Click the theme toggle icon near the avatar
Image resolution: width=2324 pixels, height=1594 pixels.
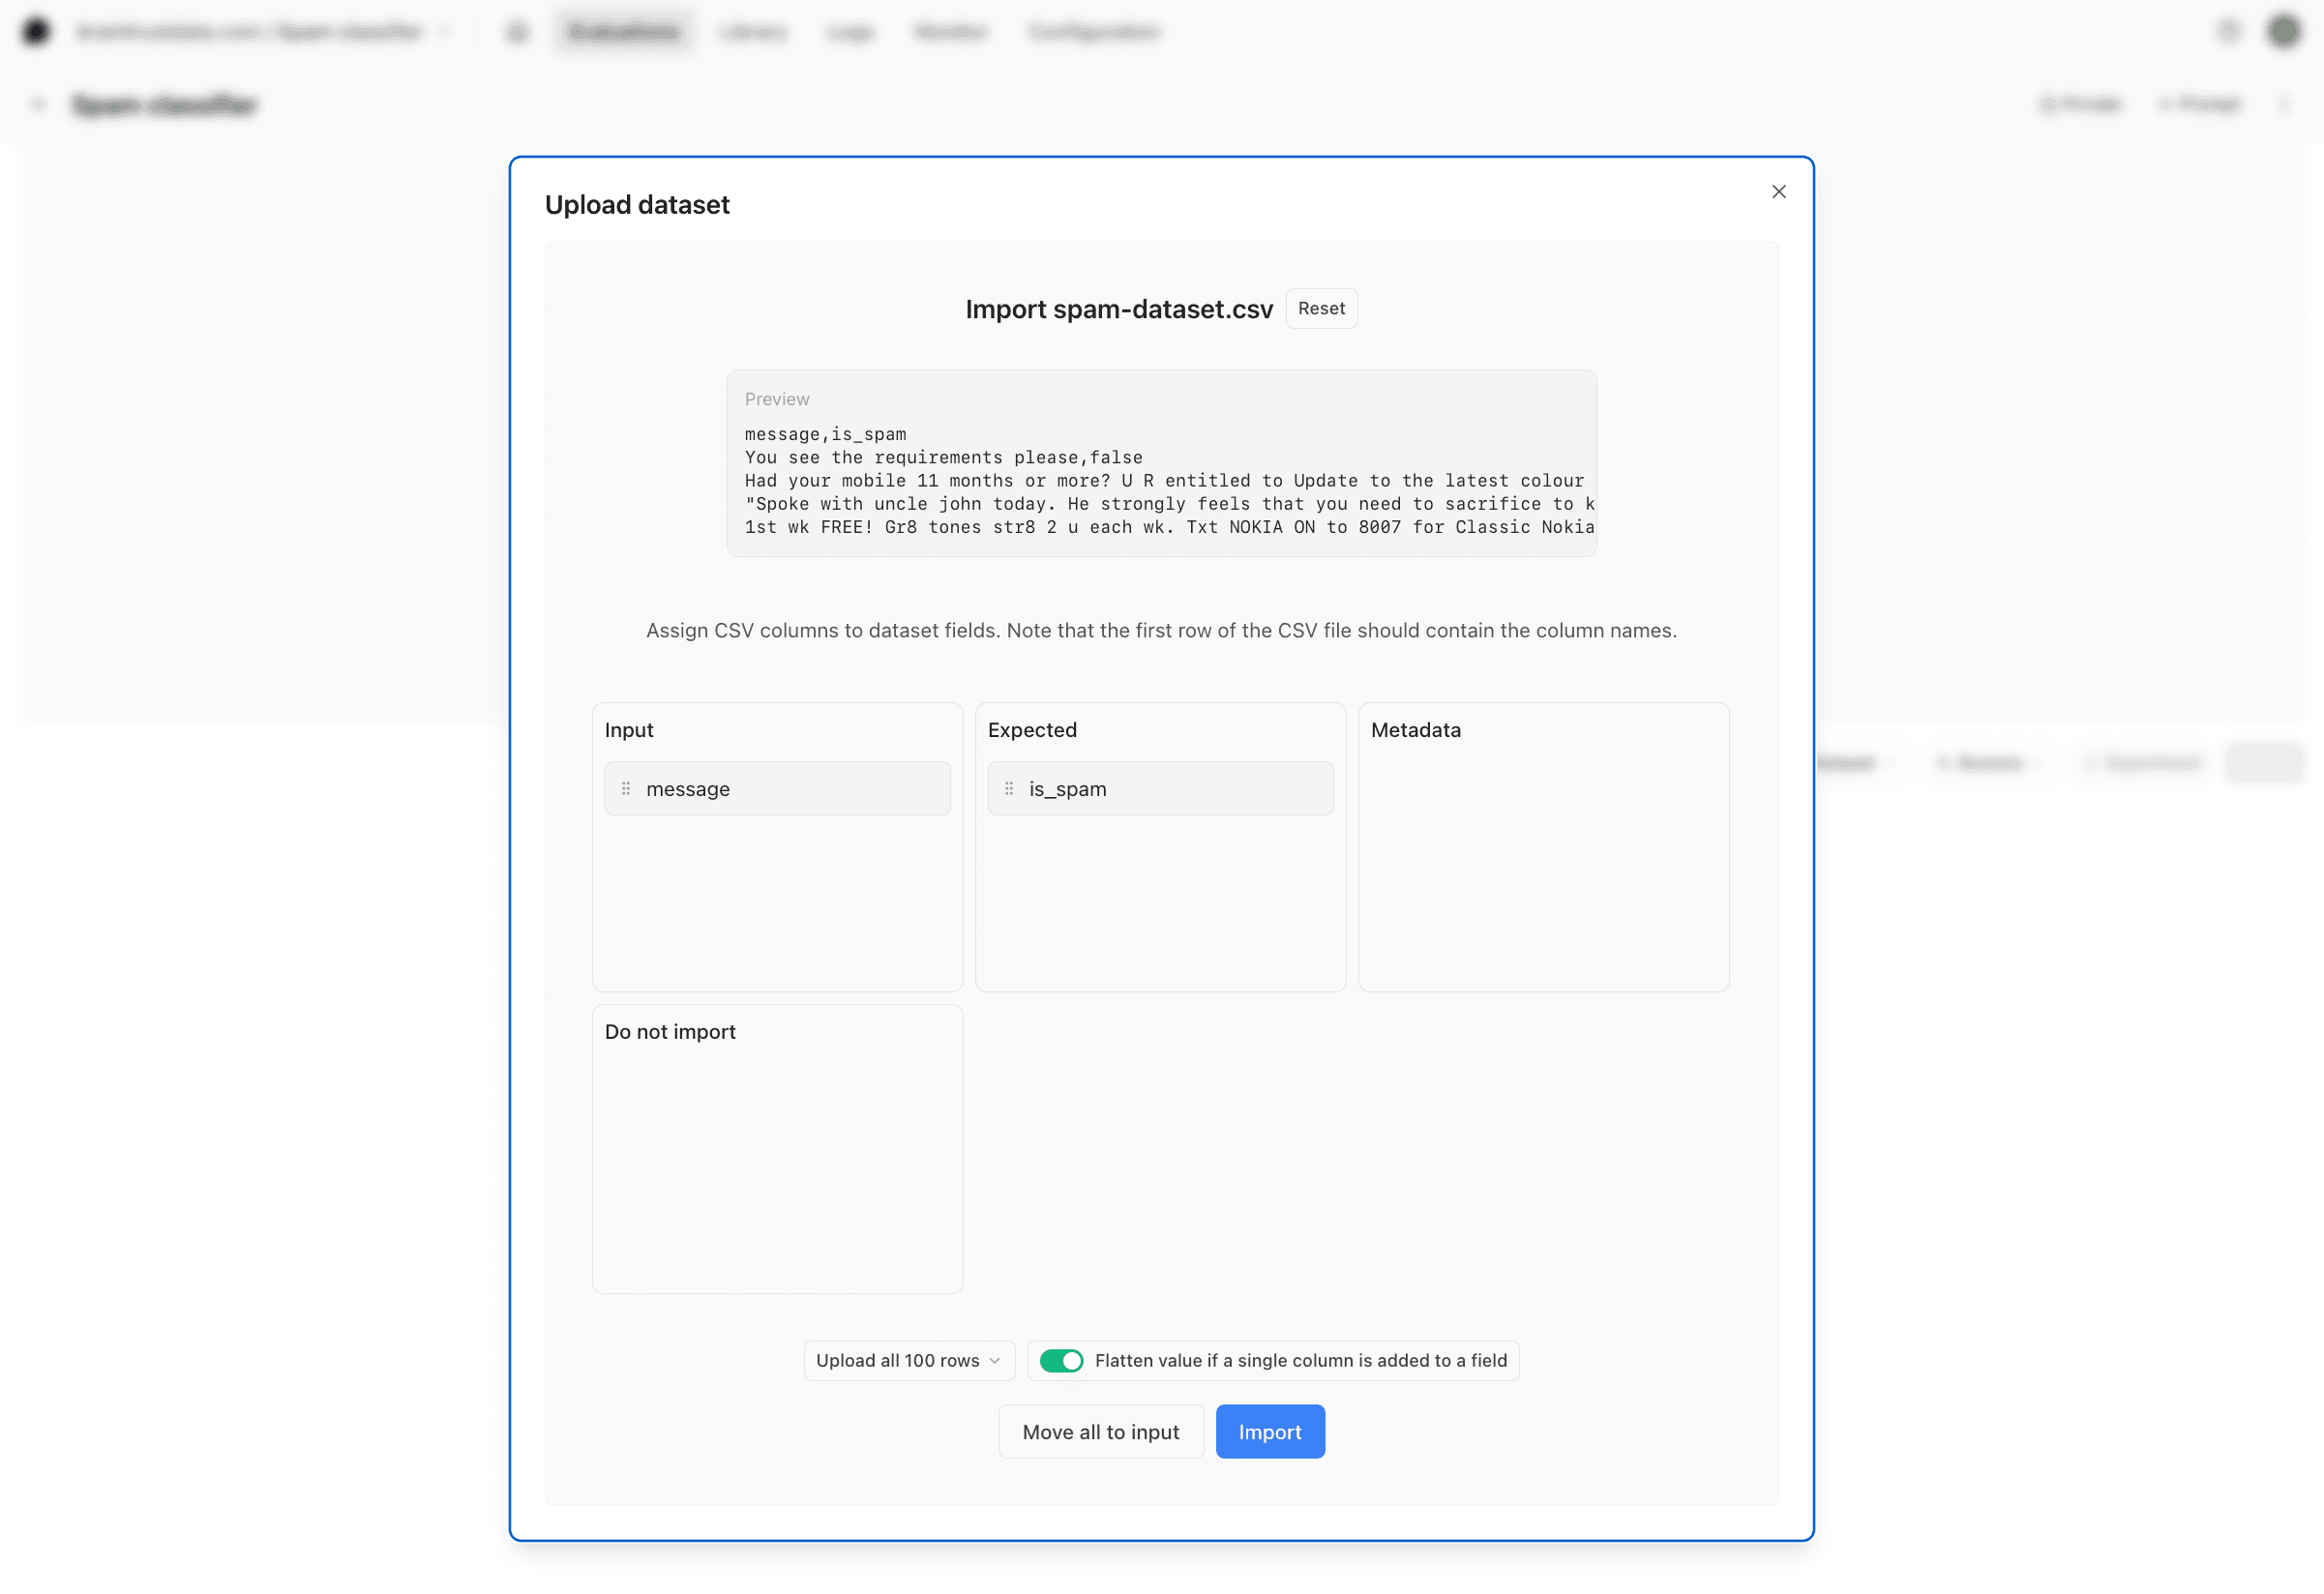[x=2228, y=31]
